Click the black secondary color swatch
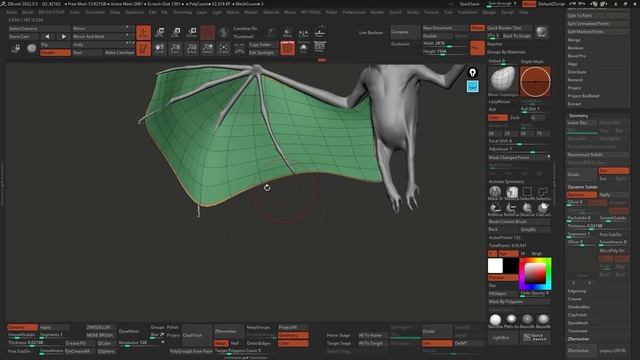The height and width of the screenshot is (360, 640). tap(511, 266)
